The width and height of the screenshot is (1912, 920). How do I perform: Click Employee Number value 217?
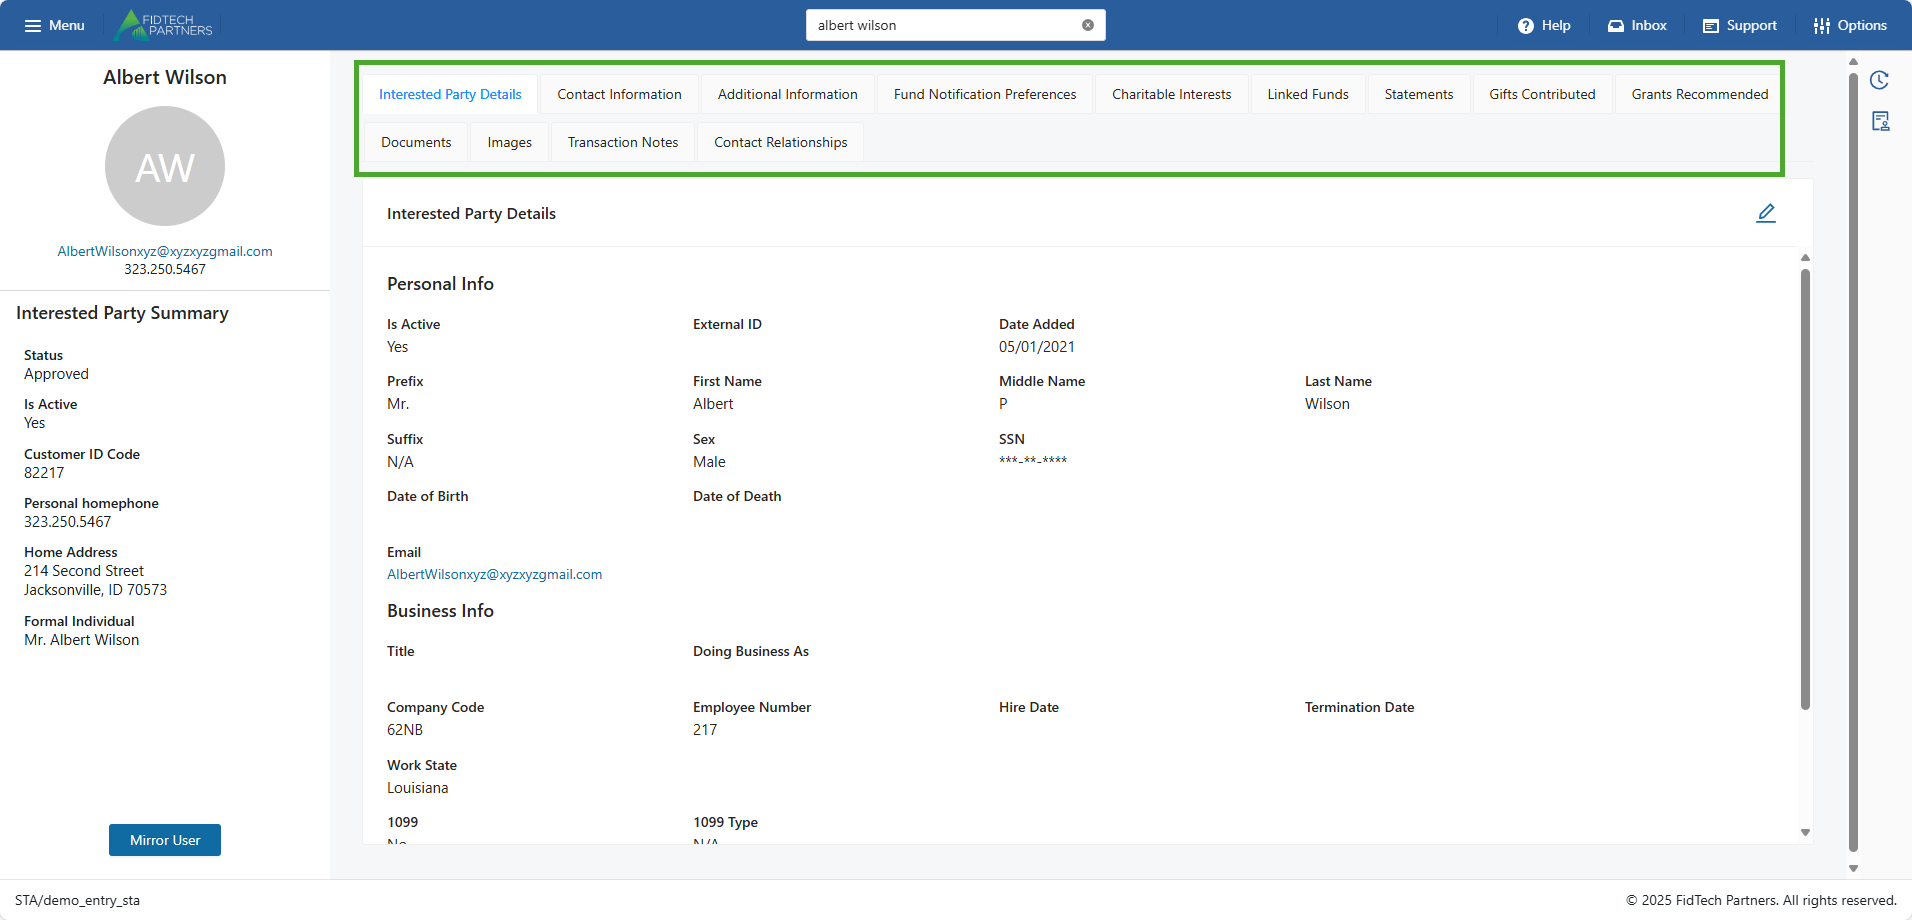click(705, 730)
